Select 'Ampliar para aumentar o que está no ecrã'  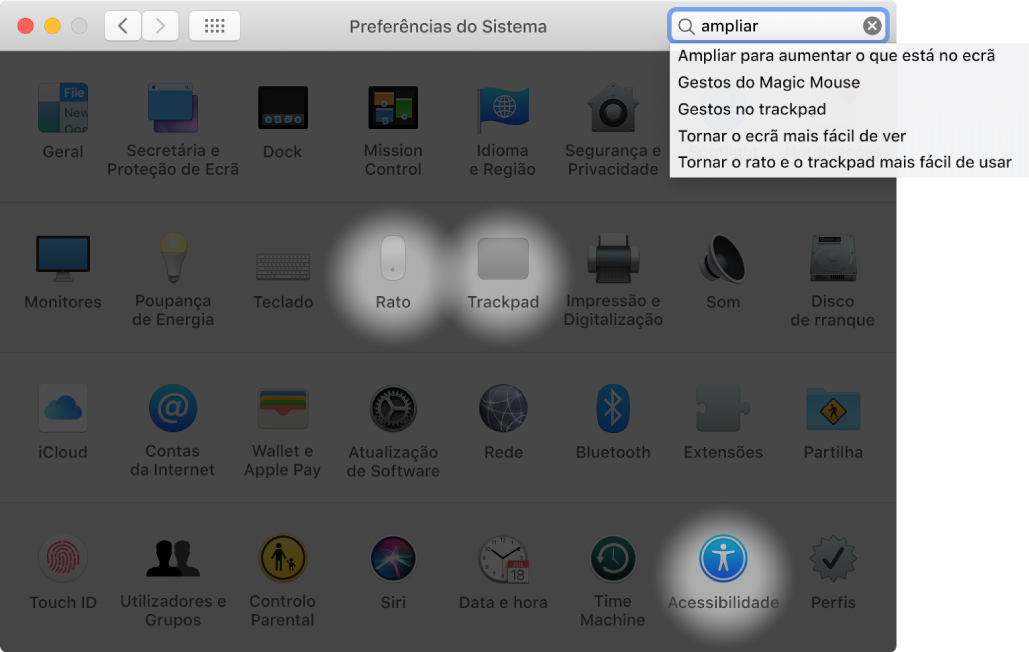point(836,56)
